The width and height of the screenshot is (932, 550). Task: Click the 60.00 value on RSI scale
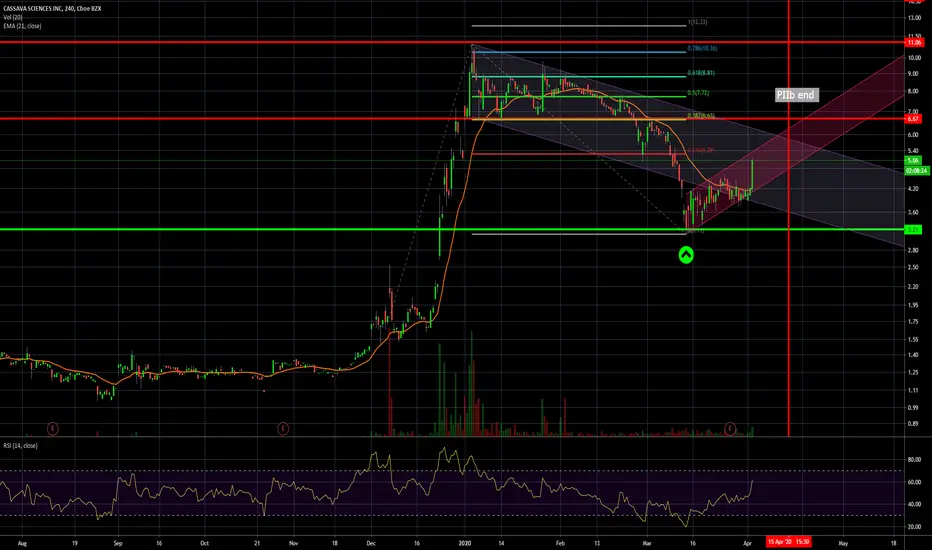(914, 482)
